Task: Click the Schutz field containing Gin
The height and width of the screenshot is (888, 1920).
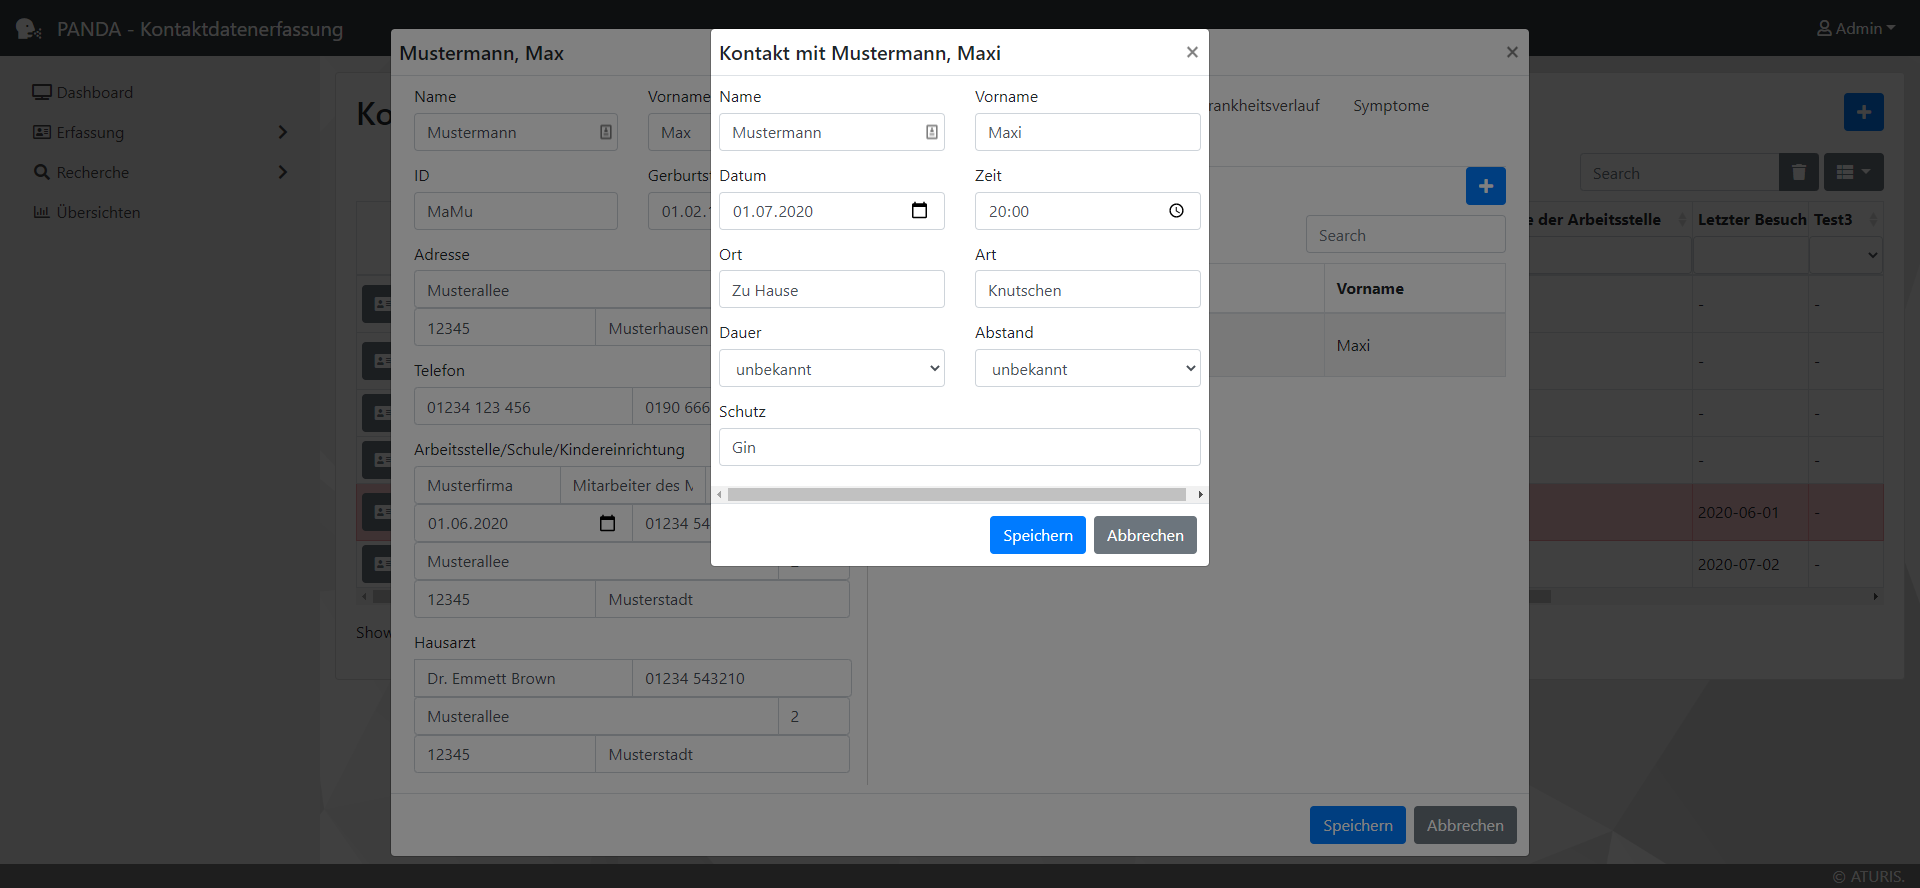Action: click(x=960, y=447)
